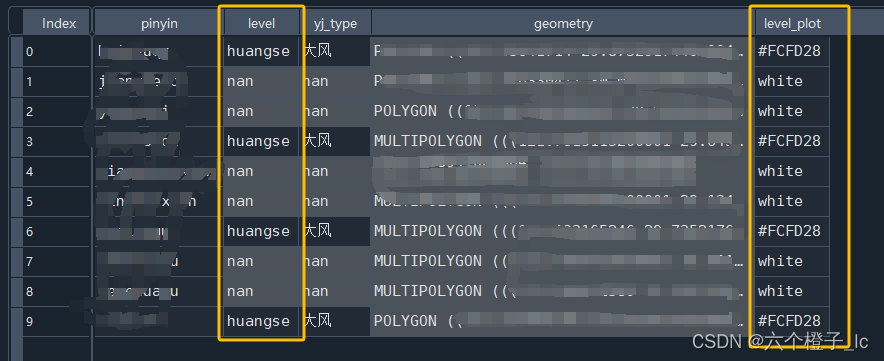
Task: Select row index 7
Action: [x=56, y=261]
